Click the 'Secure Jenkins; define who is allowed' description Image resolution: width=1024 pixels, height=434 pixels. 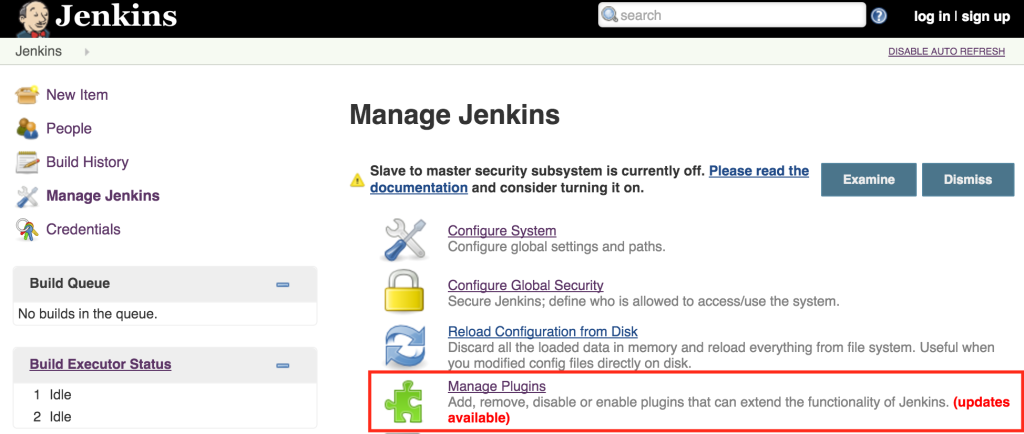(643, 302)
